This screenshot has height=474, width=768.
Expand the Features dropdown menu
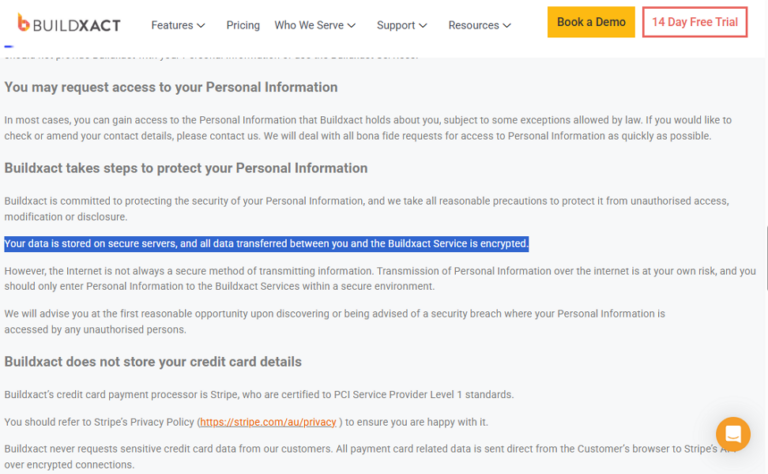click(178, 25)
